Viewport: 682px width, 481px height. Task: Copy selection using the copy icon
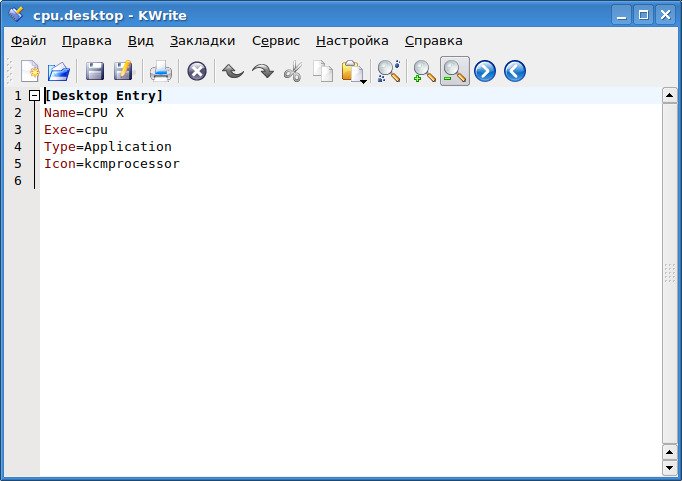coord(322,71)
